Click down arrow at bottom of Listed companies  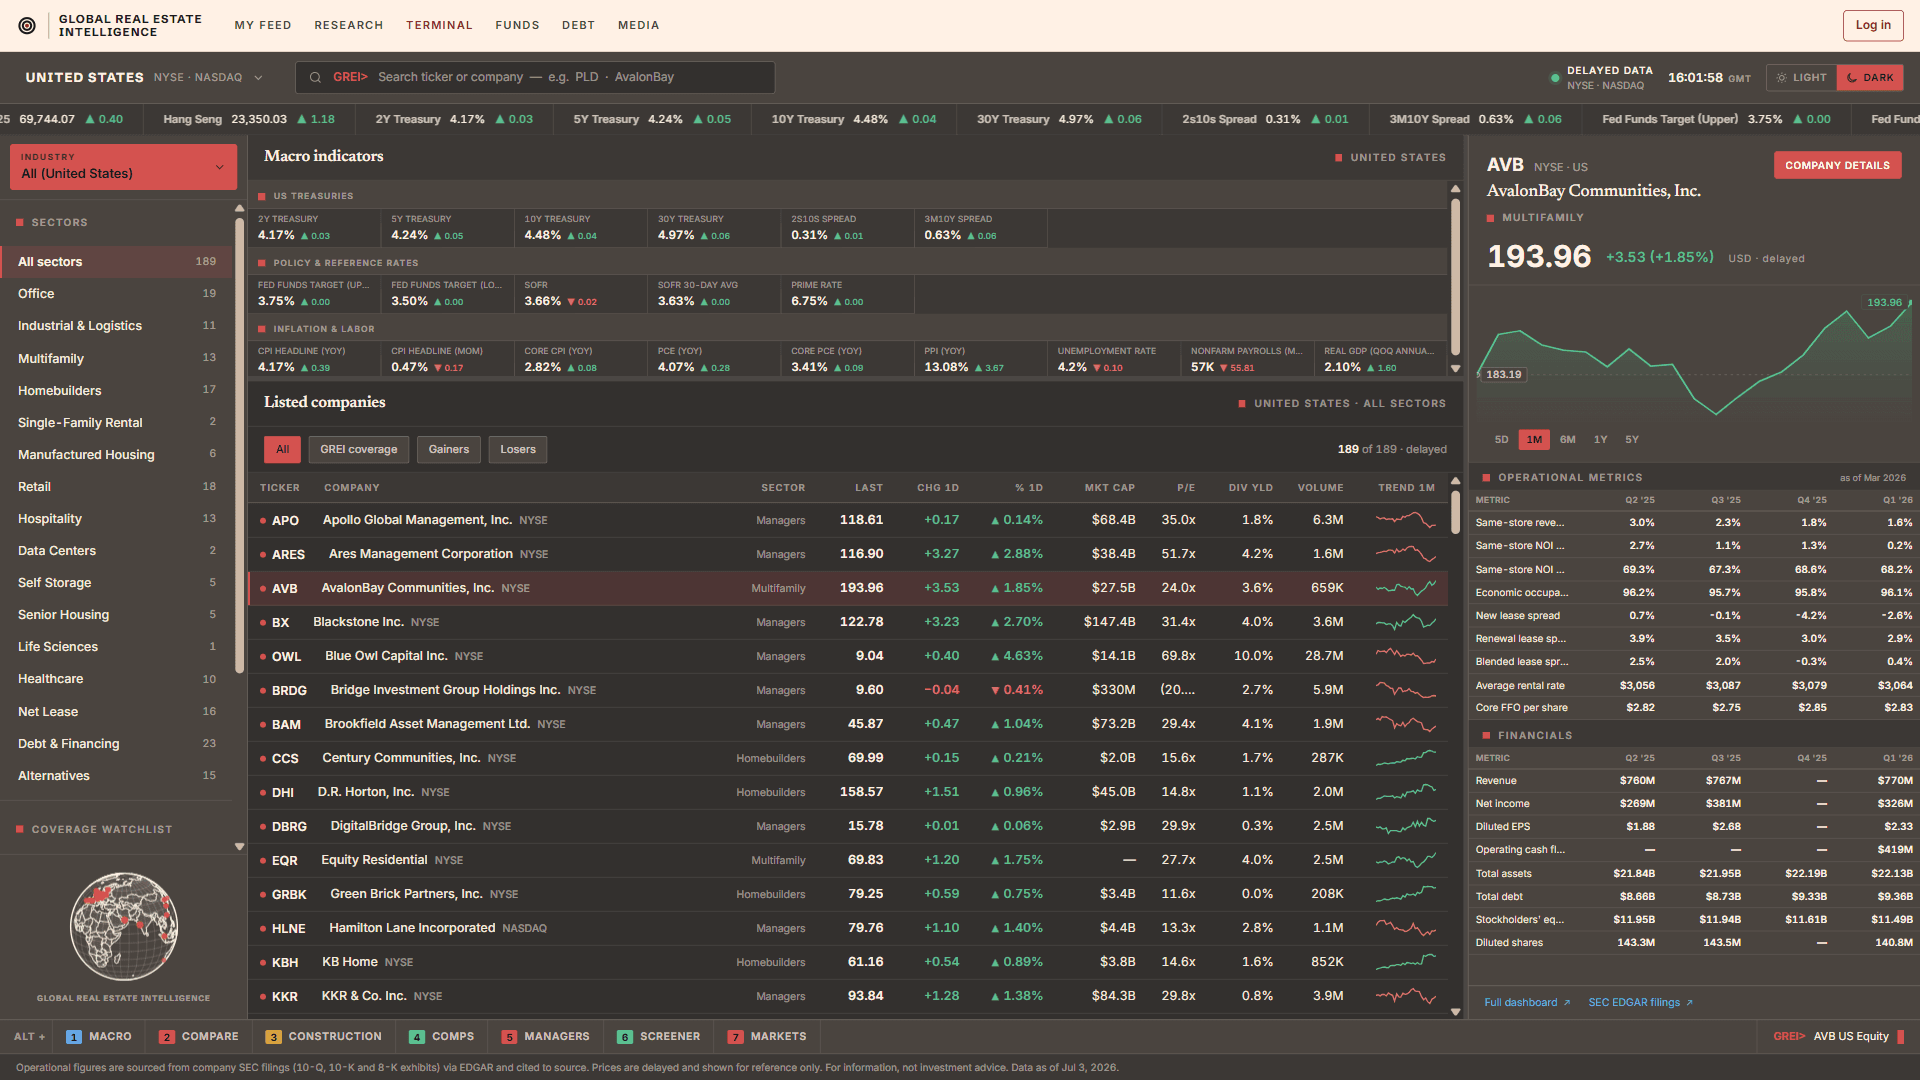tap(1455, 1012)
